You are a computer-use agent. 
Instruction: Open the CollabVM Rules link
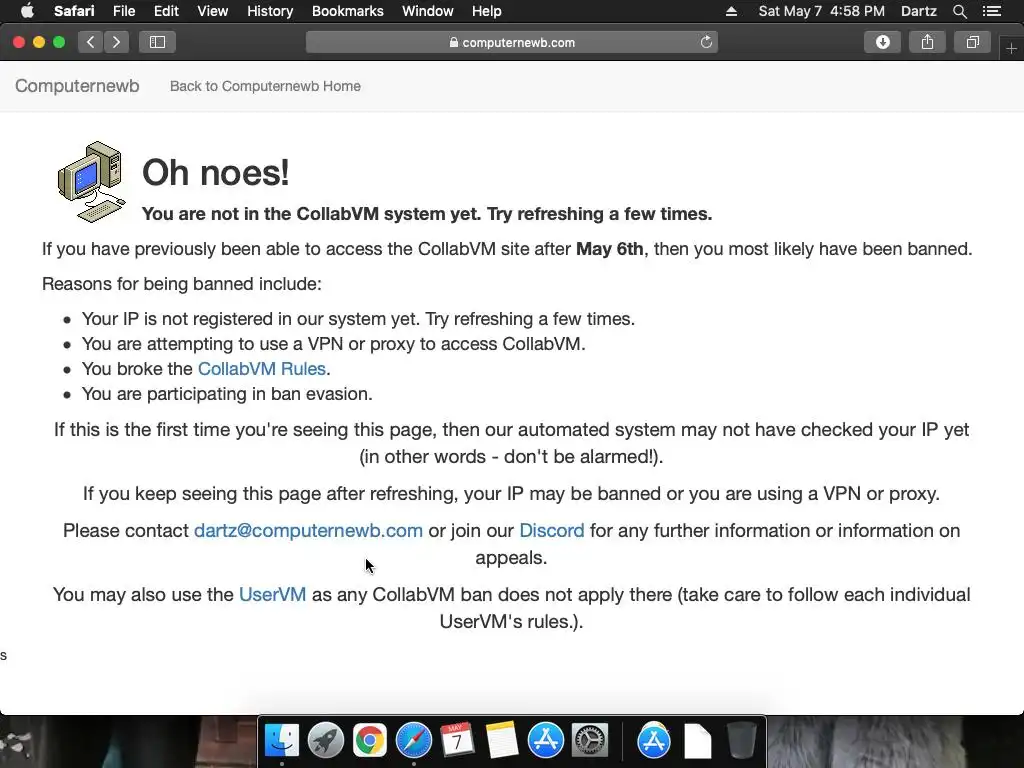tap(261, 369)
